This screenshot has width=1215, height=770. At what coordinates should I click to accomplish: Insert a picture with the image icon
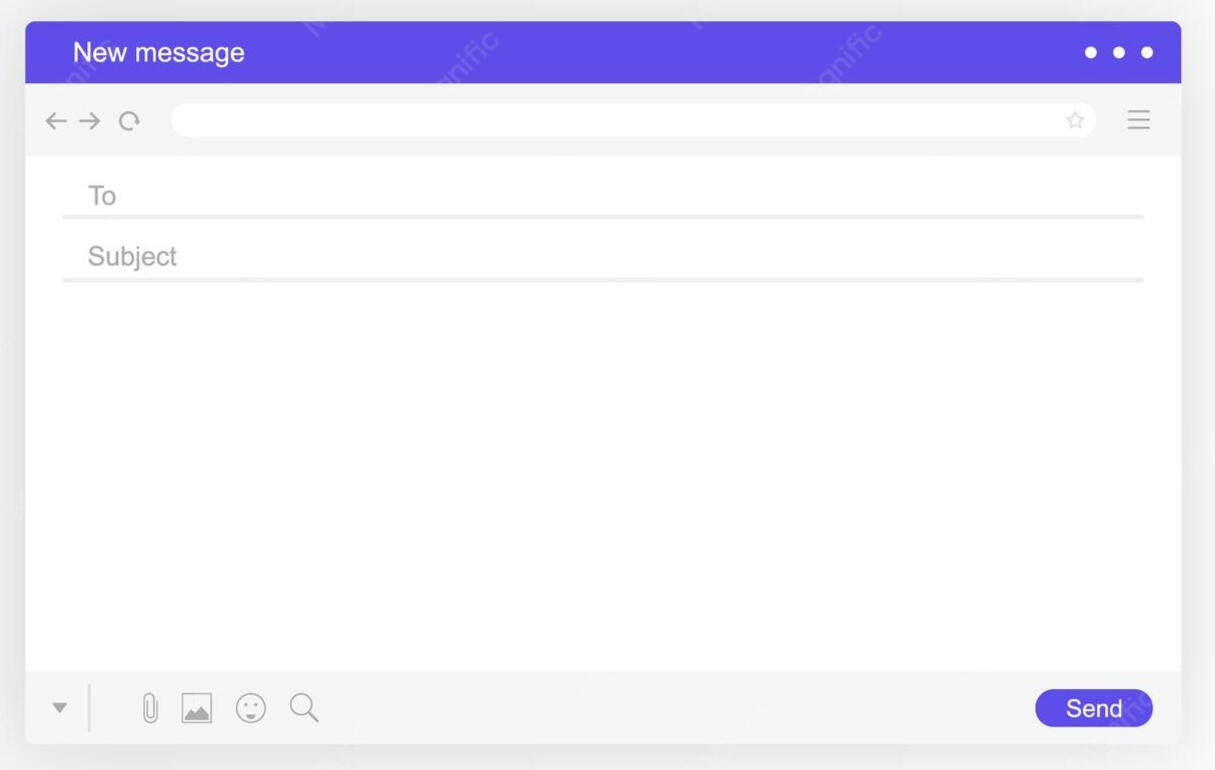[x=197, y=708]
